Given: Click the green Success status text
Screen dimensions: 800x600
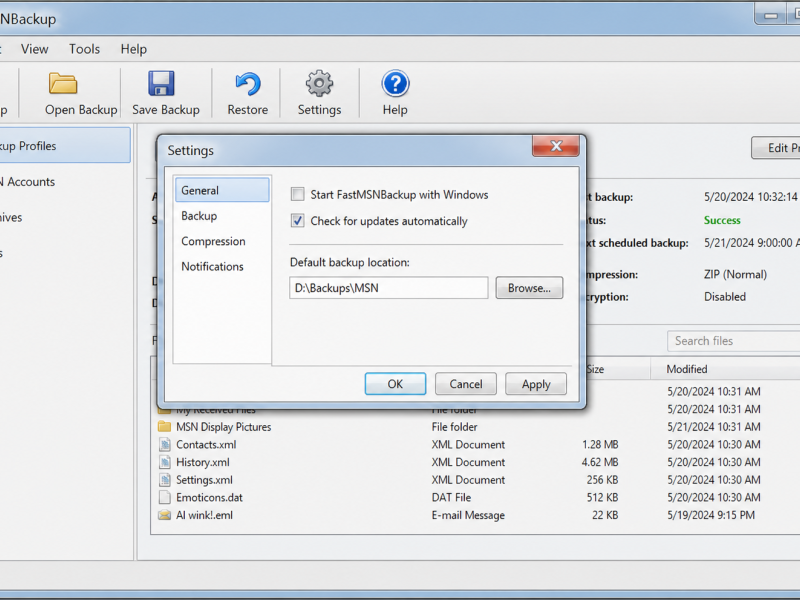Looking at the screenshot, I should [x=722, y=220].
